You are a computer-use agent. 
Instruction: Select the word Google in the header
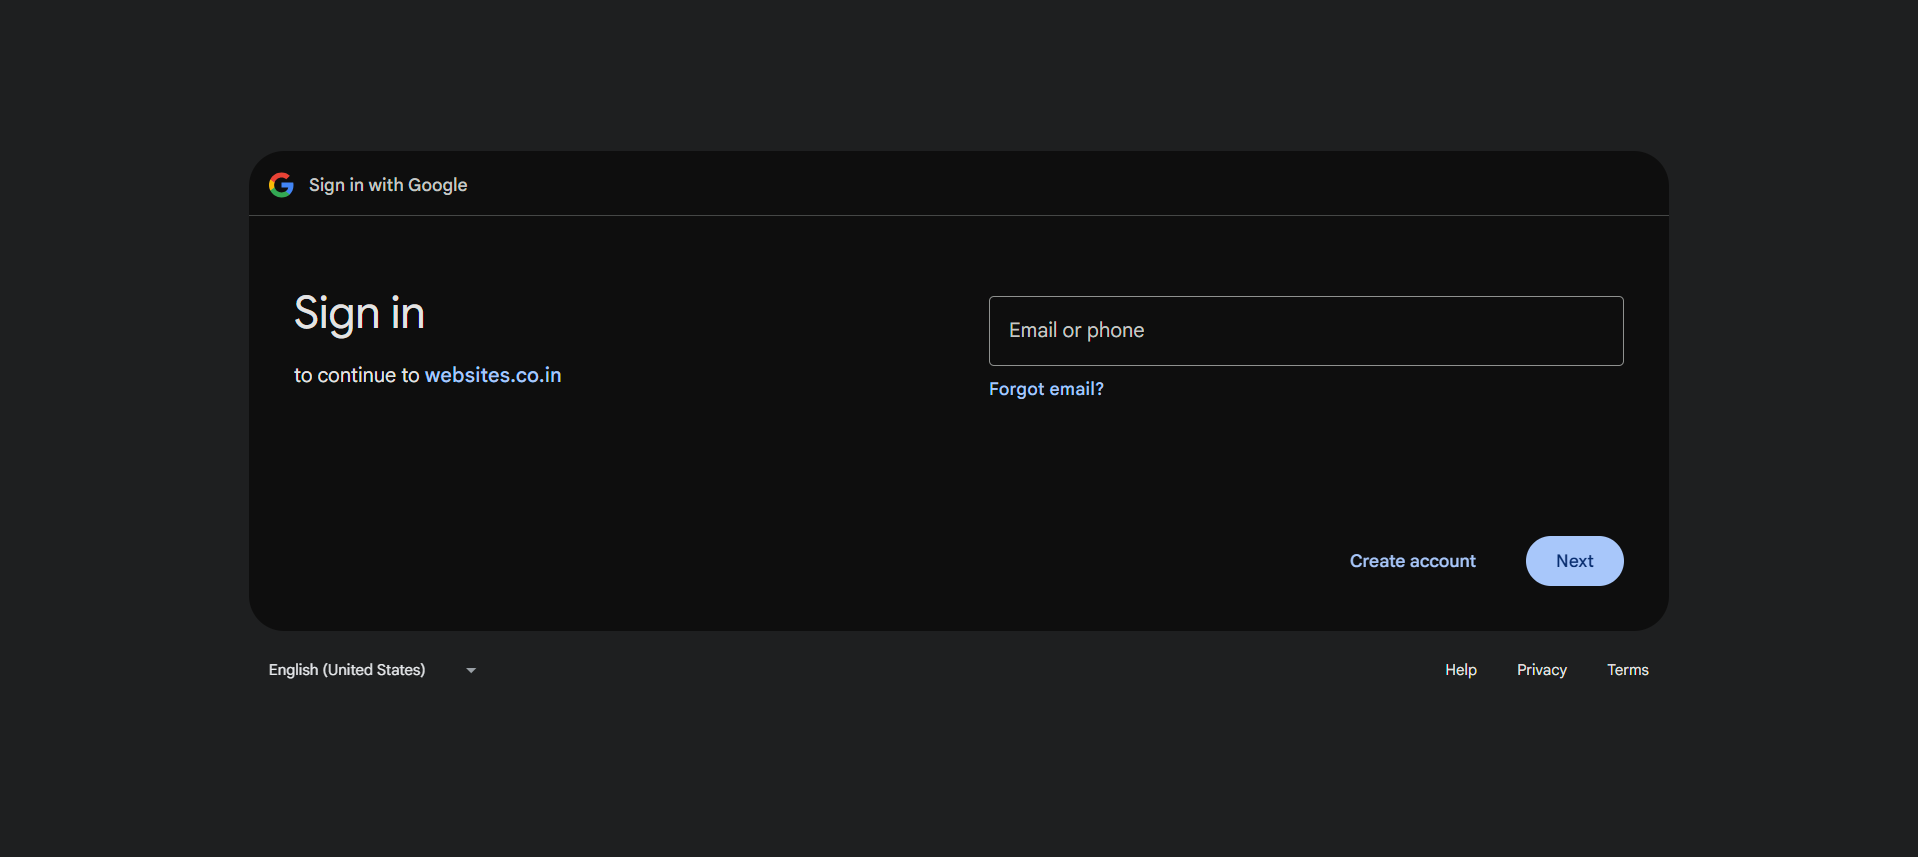point(437,185)
